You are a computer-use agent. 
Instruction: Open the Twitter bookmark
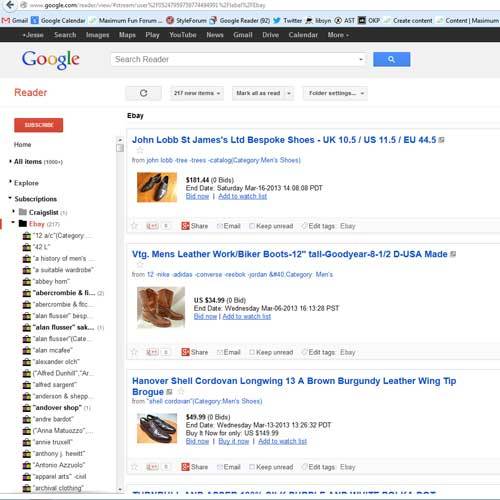tap(287, 21)
